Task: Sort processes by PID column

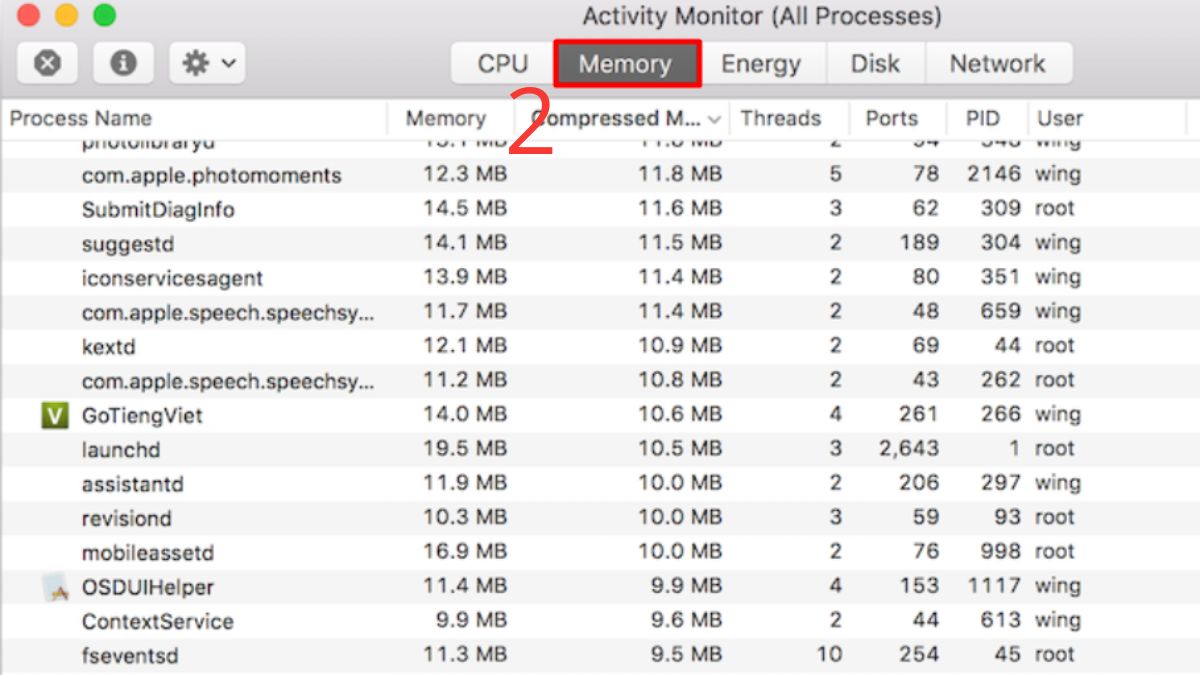Action: [982, 118]
